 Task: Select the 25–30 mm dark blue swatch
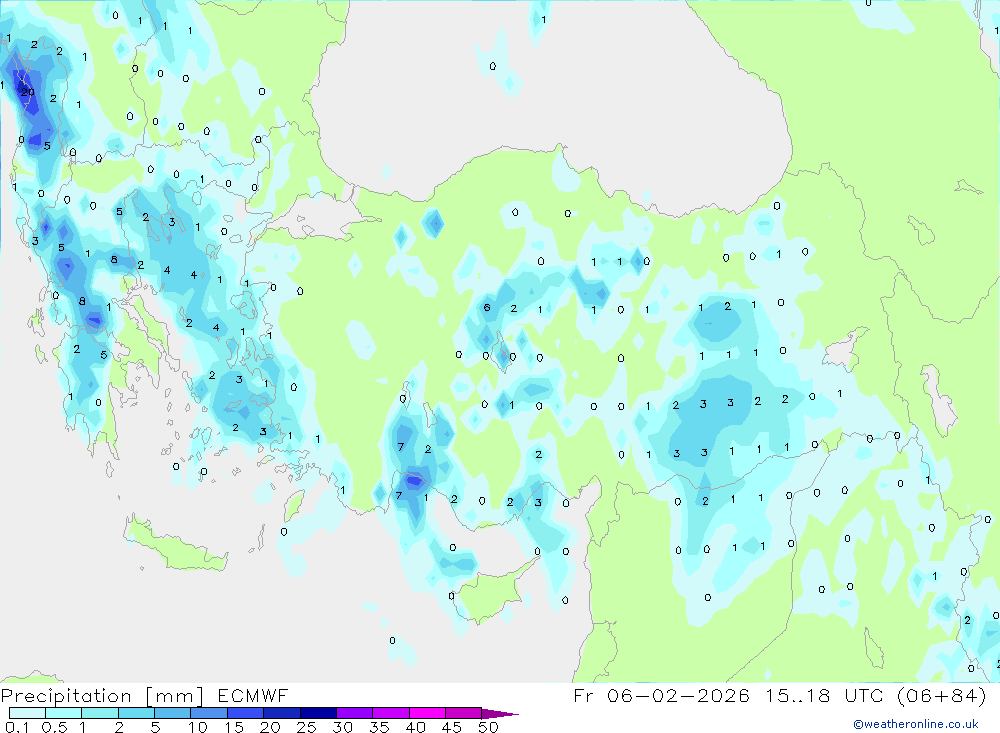pyautogui.click(x=318, y=713)
